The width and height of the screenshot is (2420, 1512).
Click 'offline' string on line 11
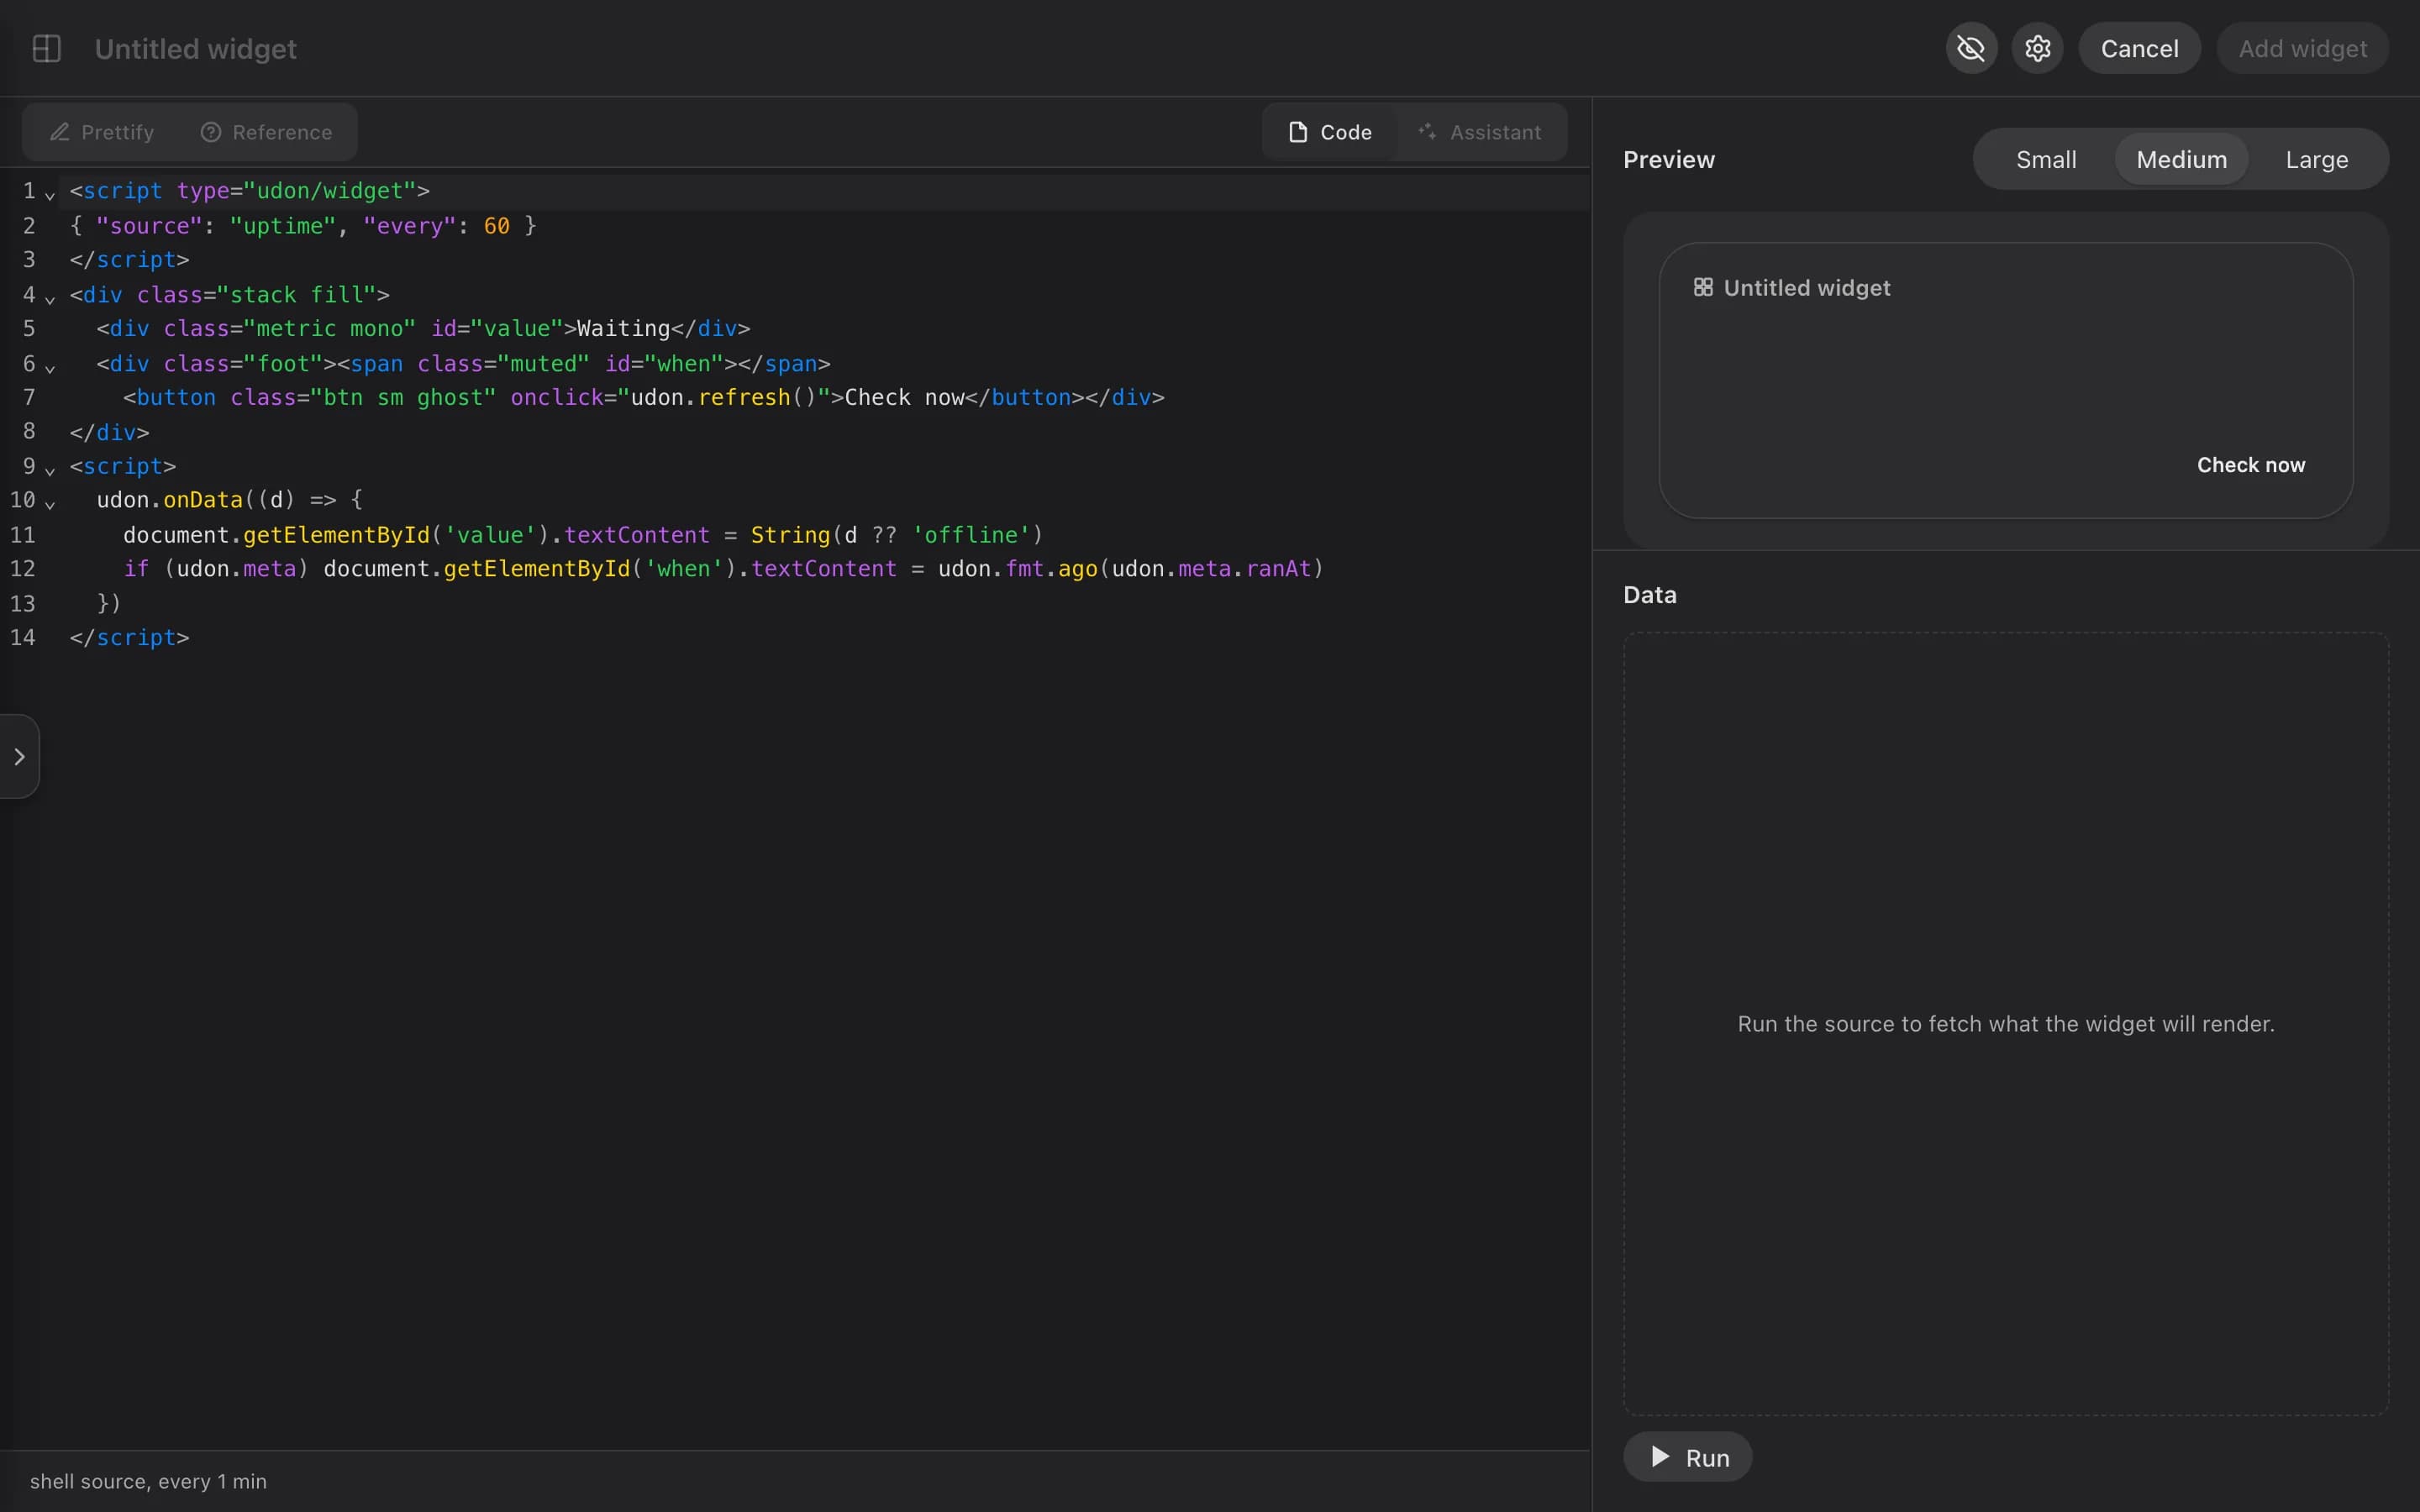coord(971,535)
